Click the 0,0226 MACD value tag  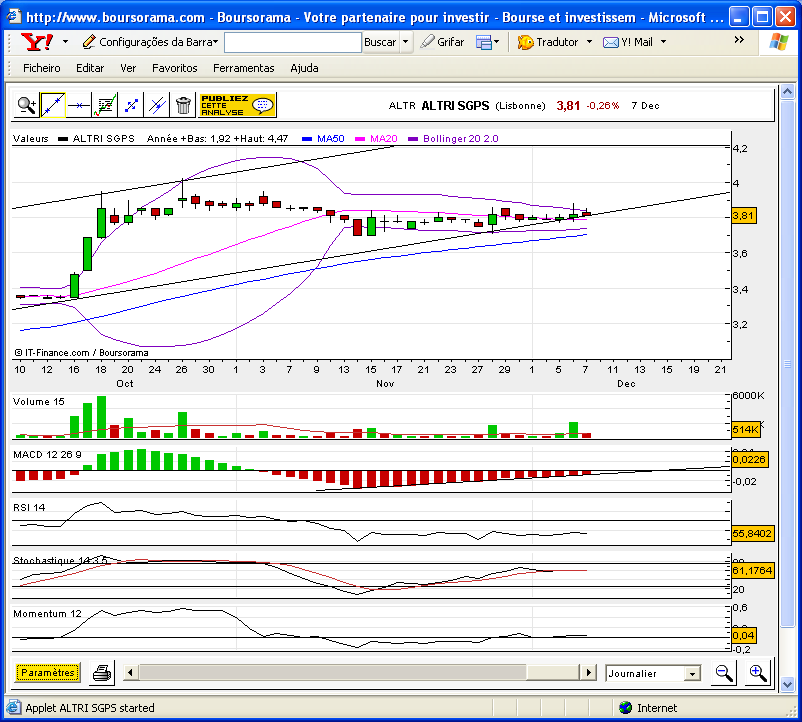749,459
